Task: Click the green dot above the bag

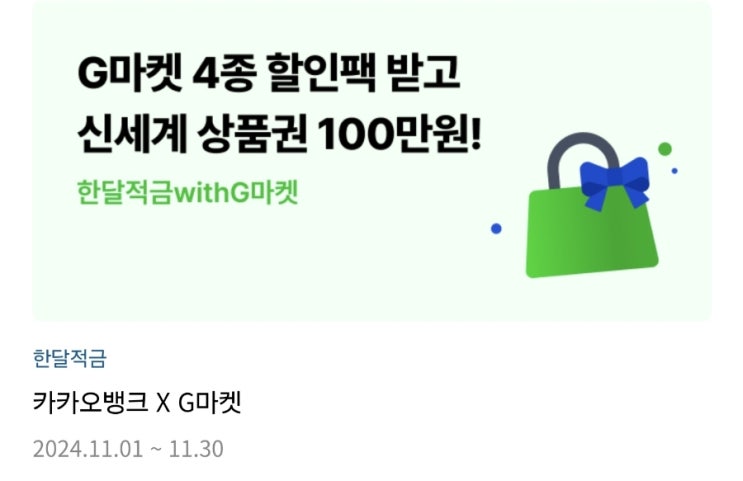Action: [665, 149]
